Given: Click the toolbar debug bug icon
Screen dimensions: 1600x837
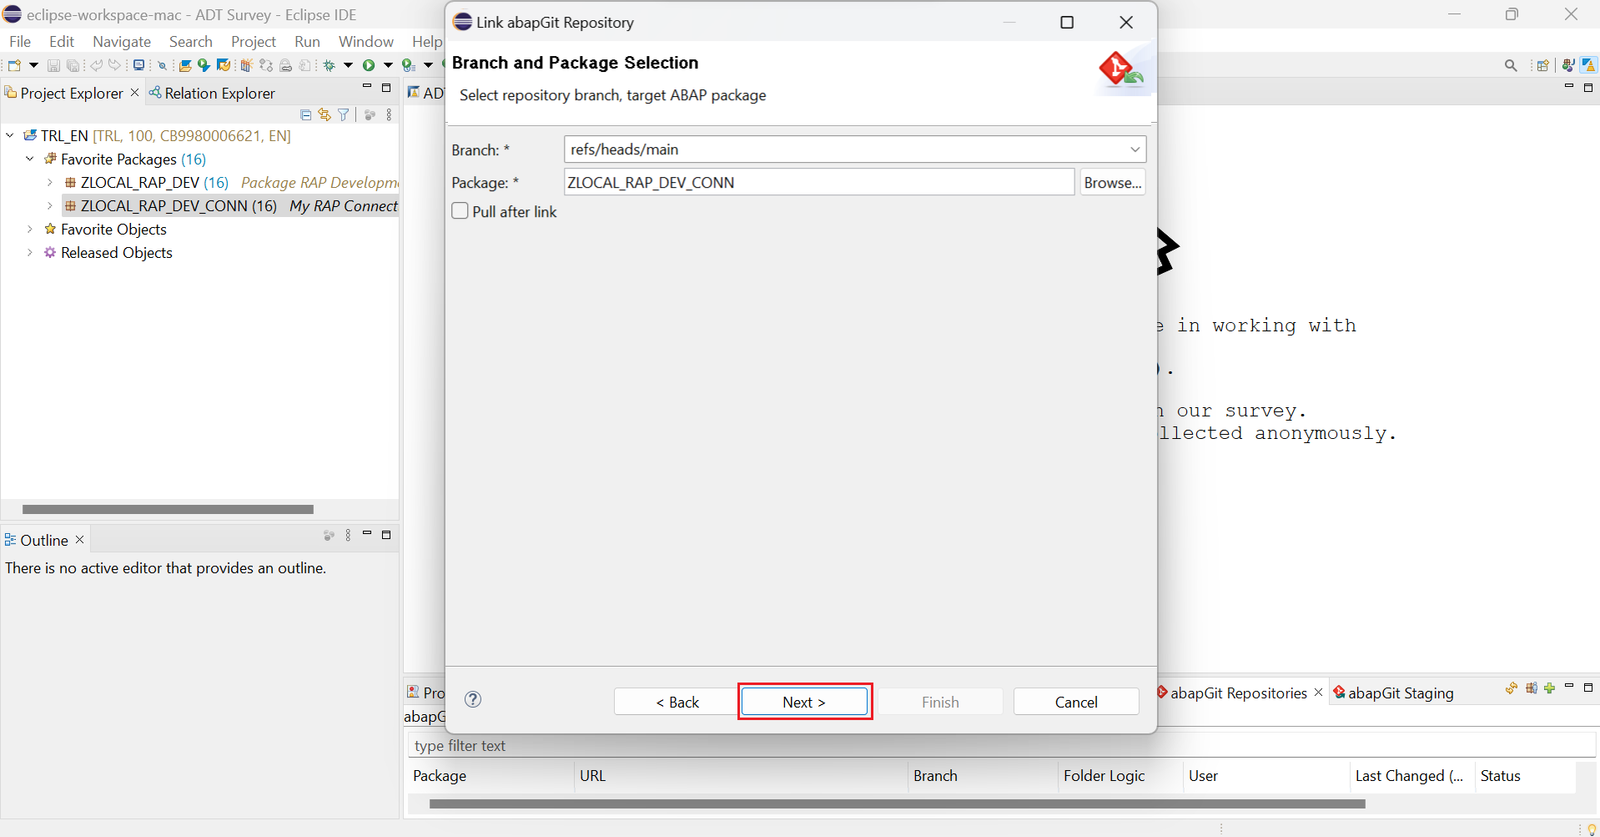Looking at the screenshot, I should click(329, 65).
